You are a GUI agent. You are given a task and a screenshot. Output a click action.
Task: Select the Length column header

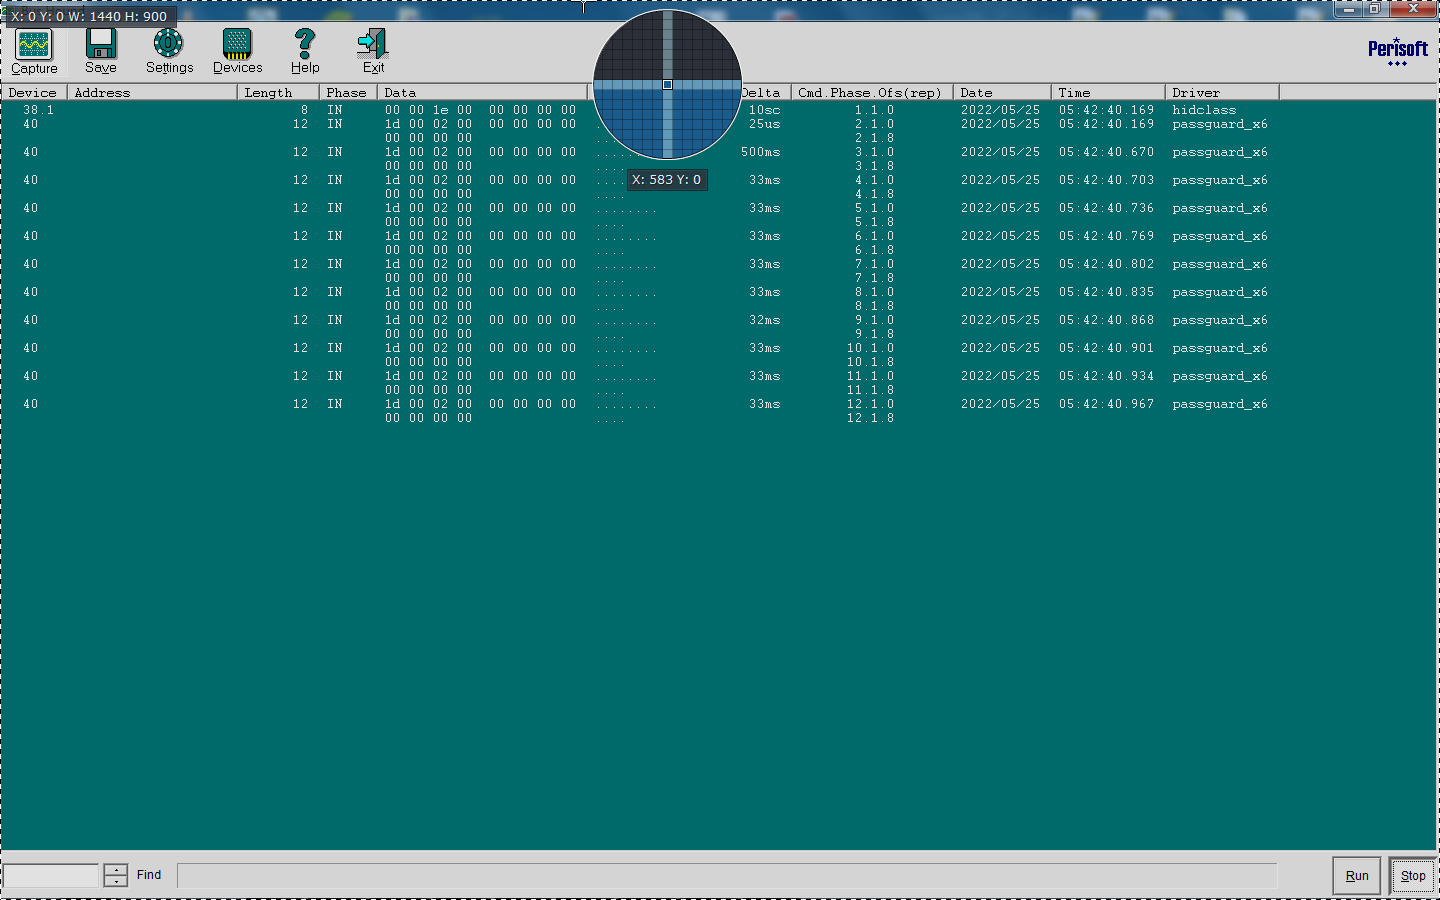click(x=278, y=92)
